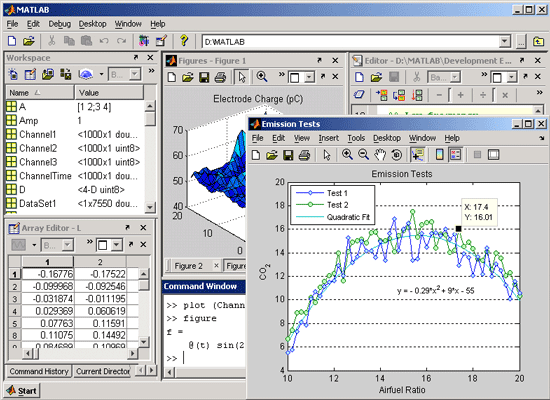
Task: Click the yellow Help question mark icon
Action: point(184,41)
